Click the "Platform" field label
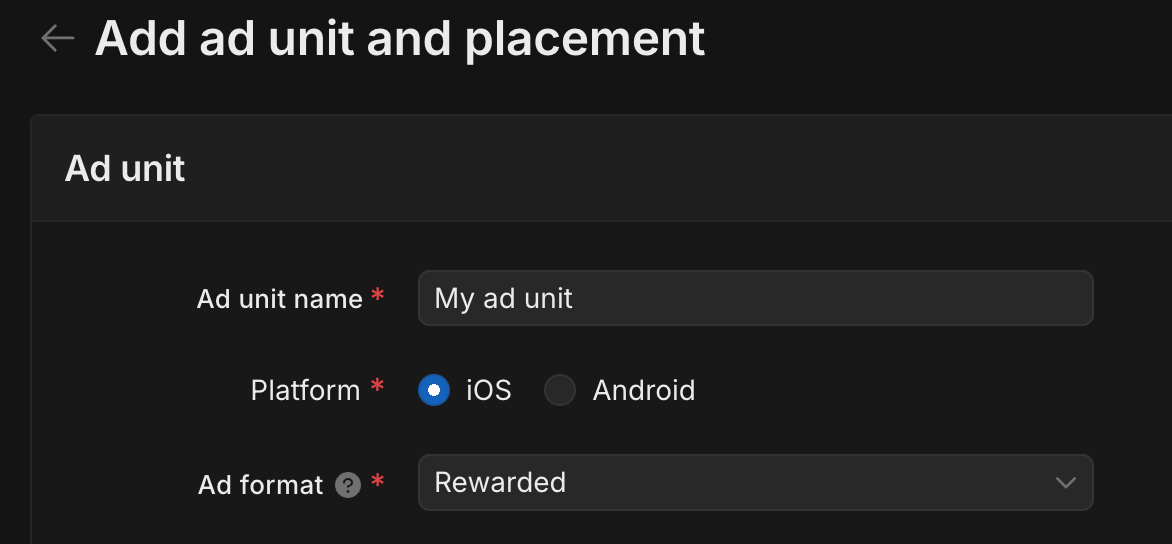 (x=305, y=390)
